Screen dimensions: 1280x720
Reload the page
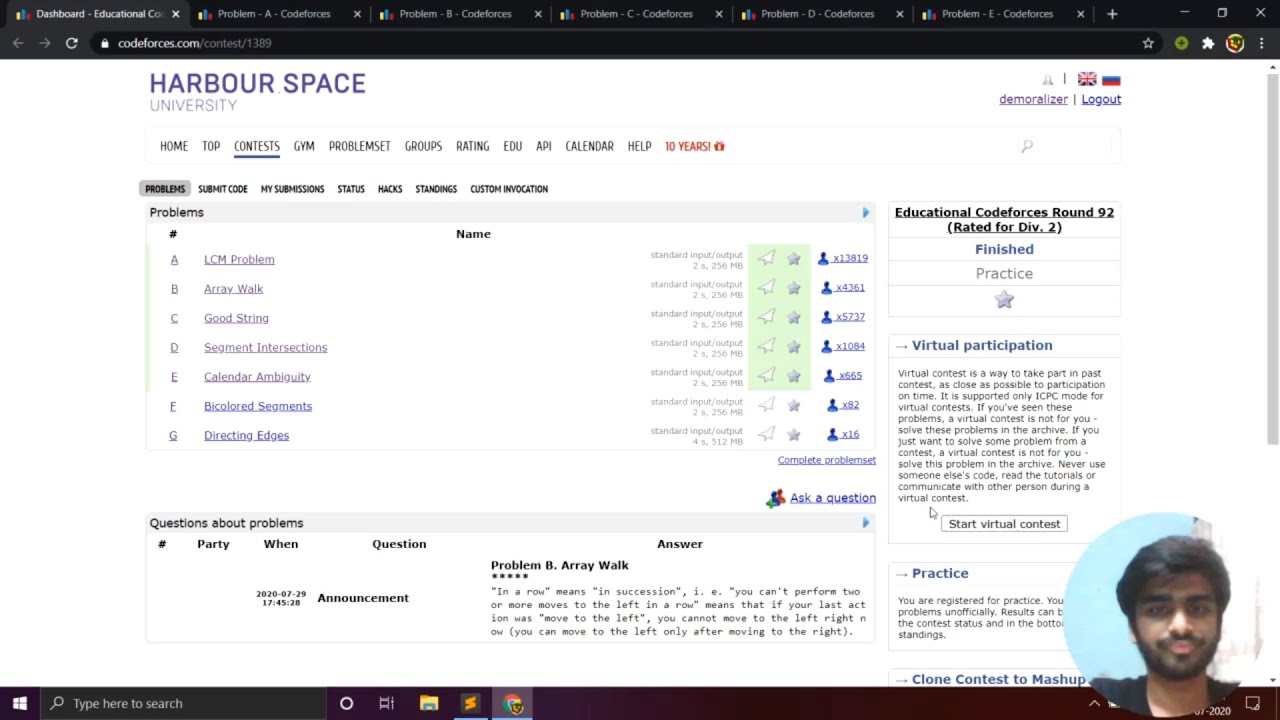click(x=72, y=43)
